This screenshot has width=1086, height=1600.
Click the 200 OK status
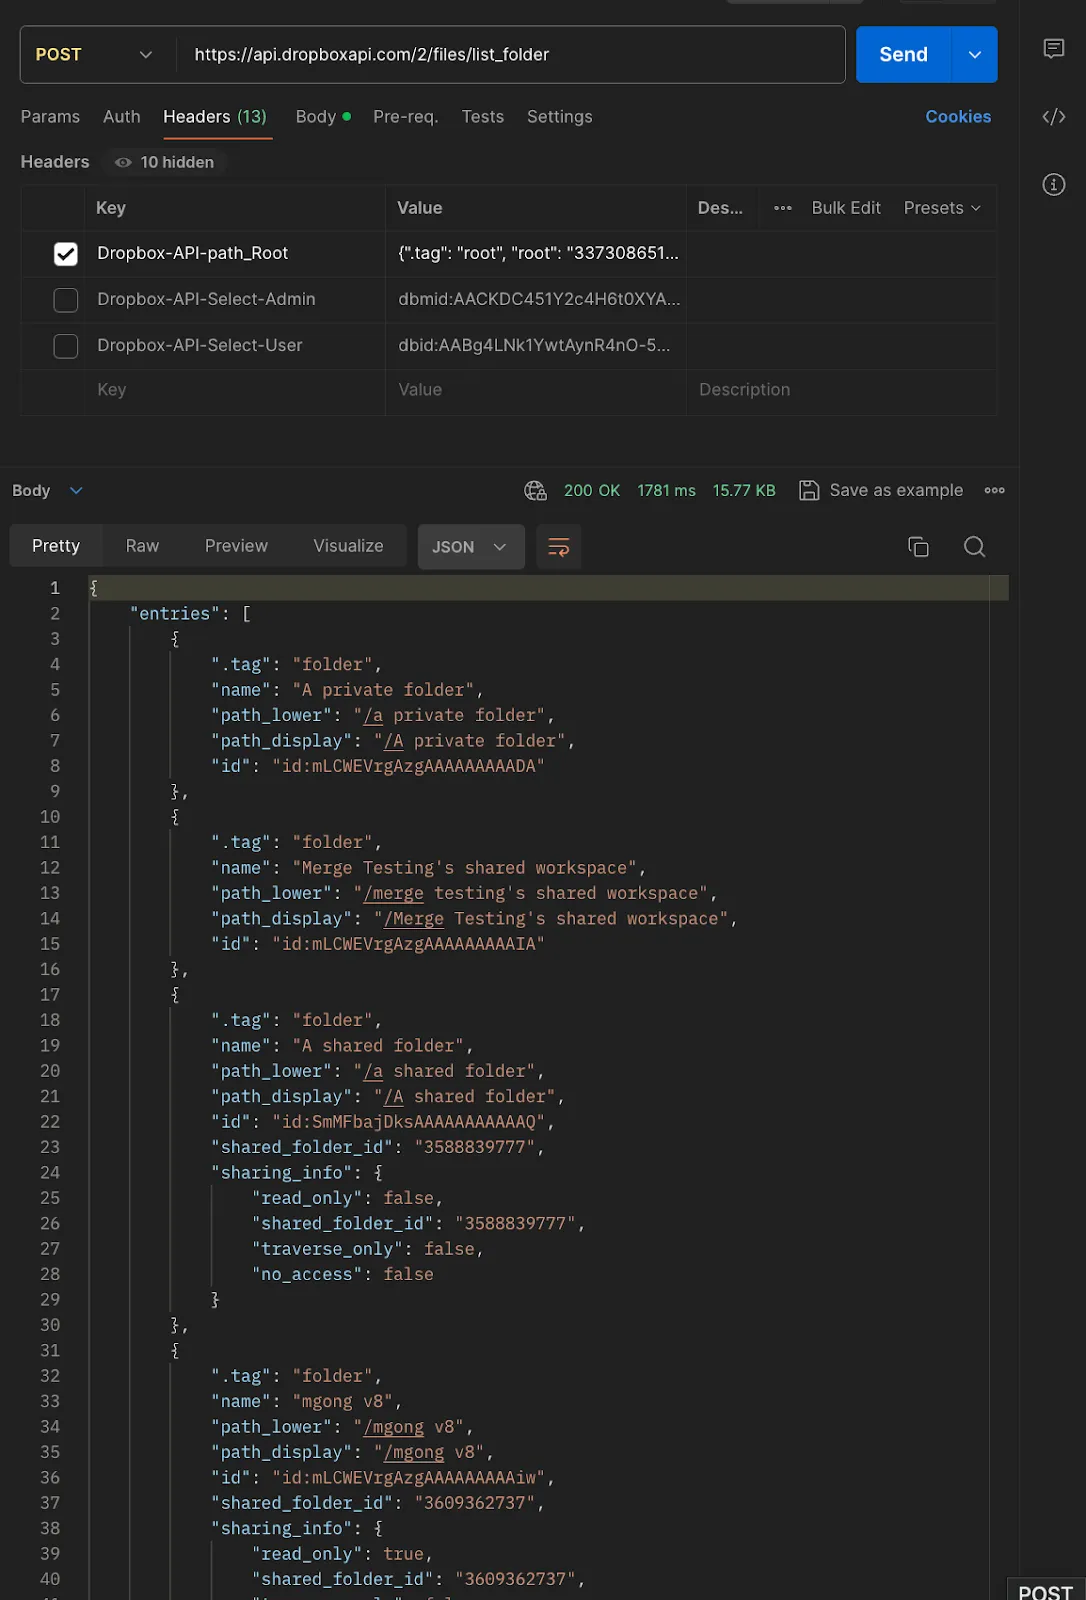(591, 490)
